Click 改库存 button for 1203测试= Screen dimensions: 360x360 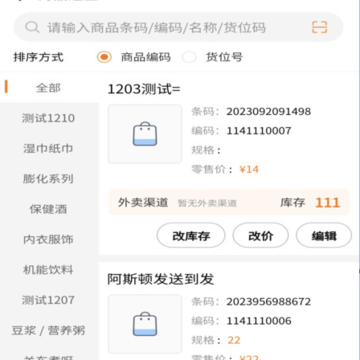point(191,236)
